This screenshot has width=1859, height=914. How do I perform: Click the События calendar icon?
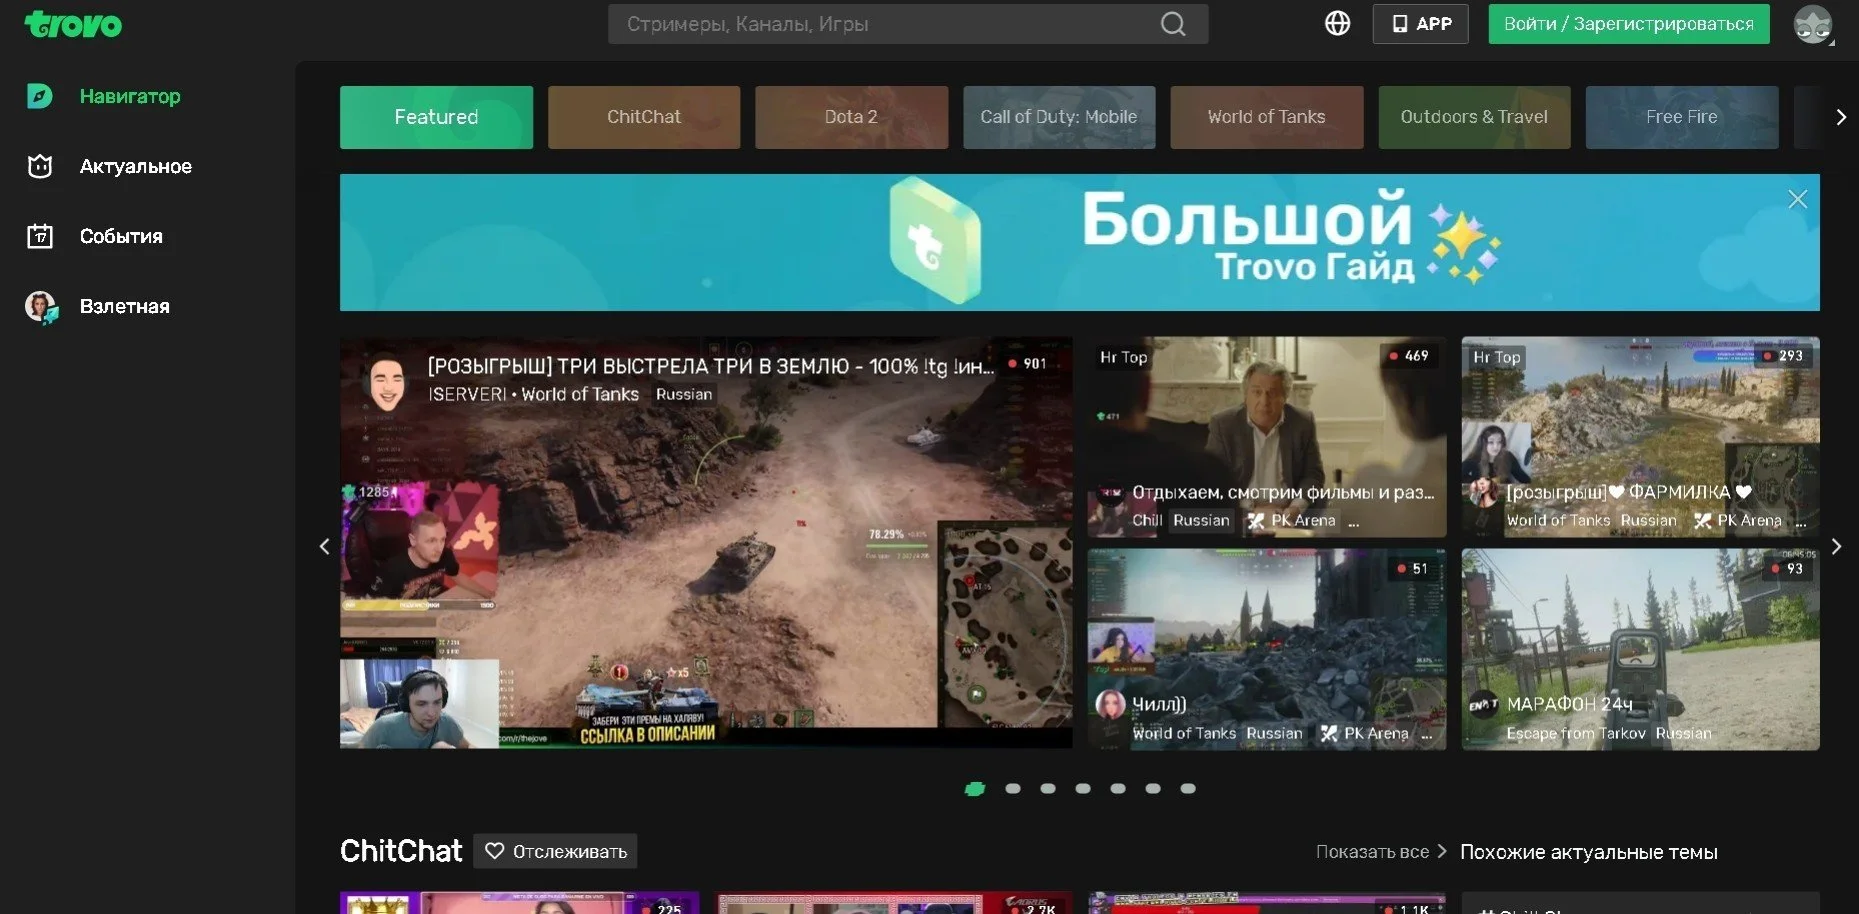click(39, 236)
